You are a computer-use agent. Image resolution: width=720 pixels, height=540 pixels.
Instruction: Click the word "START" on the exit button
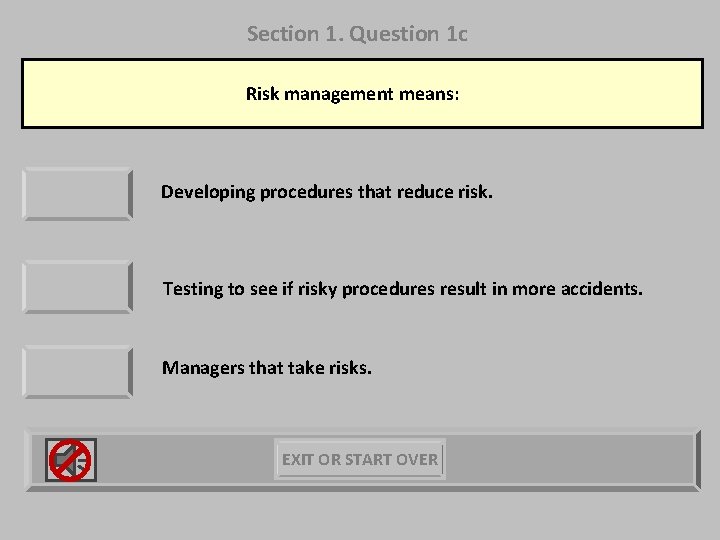(369, 460)
